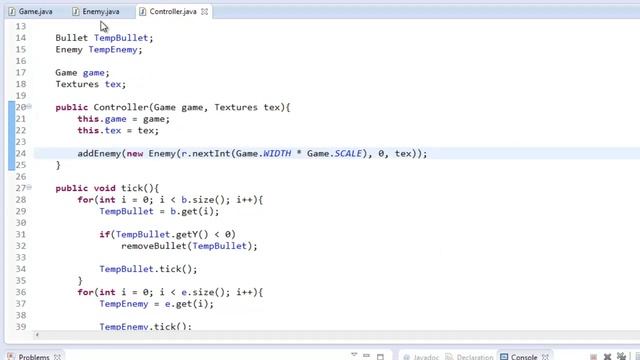Close the Console view
Image resolution: width=640 pixels, height=360 pixels.
pos(546,357)
